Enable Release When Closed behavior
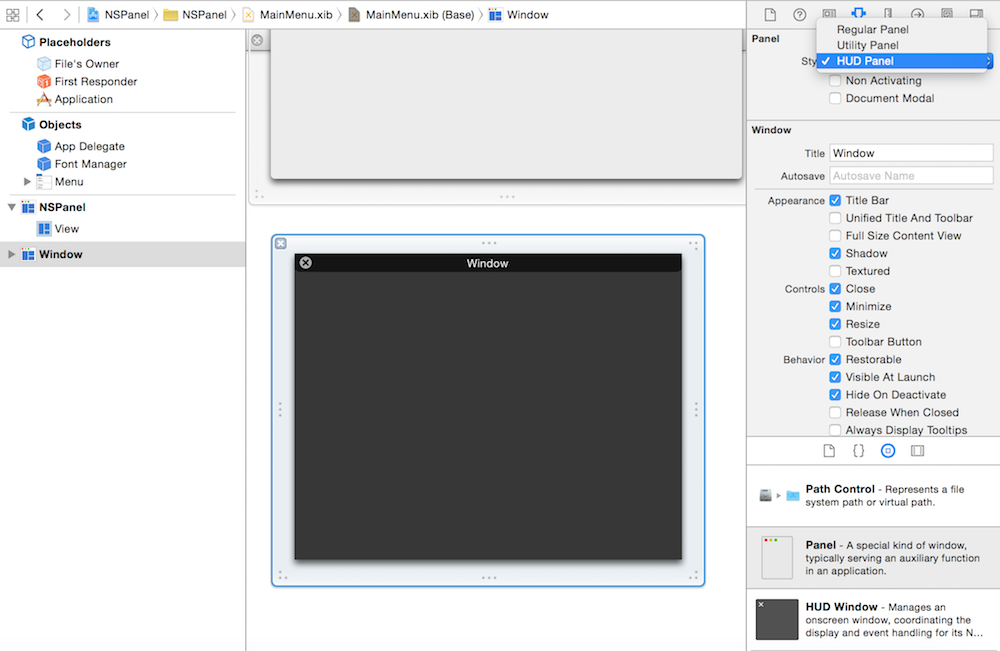Viewport: 1000px width, 651px height. pos(836,411)
